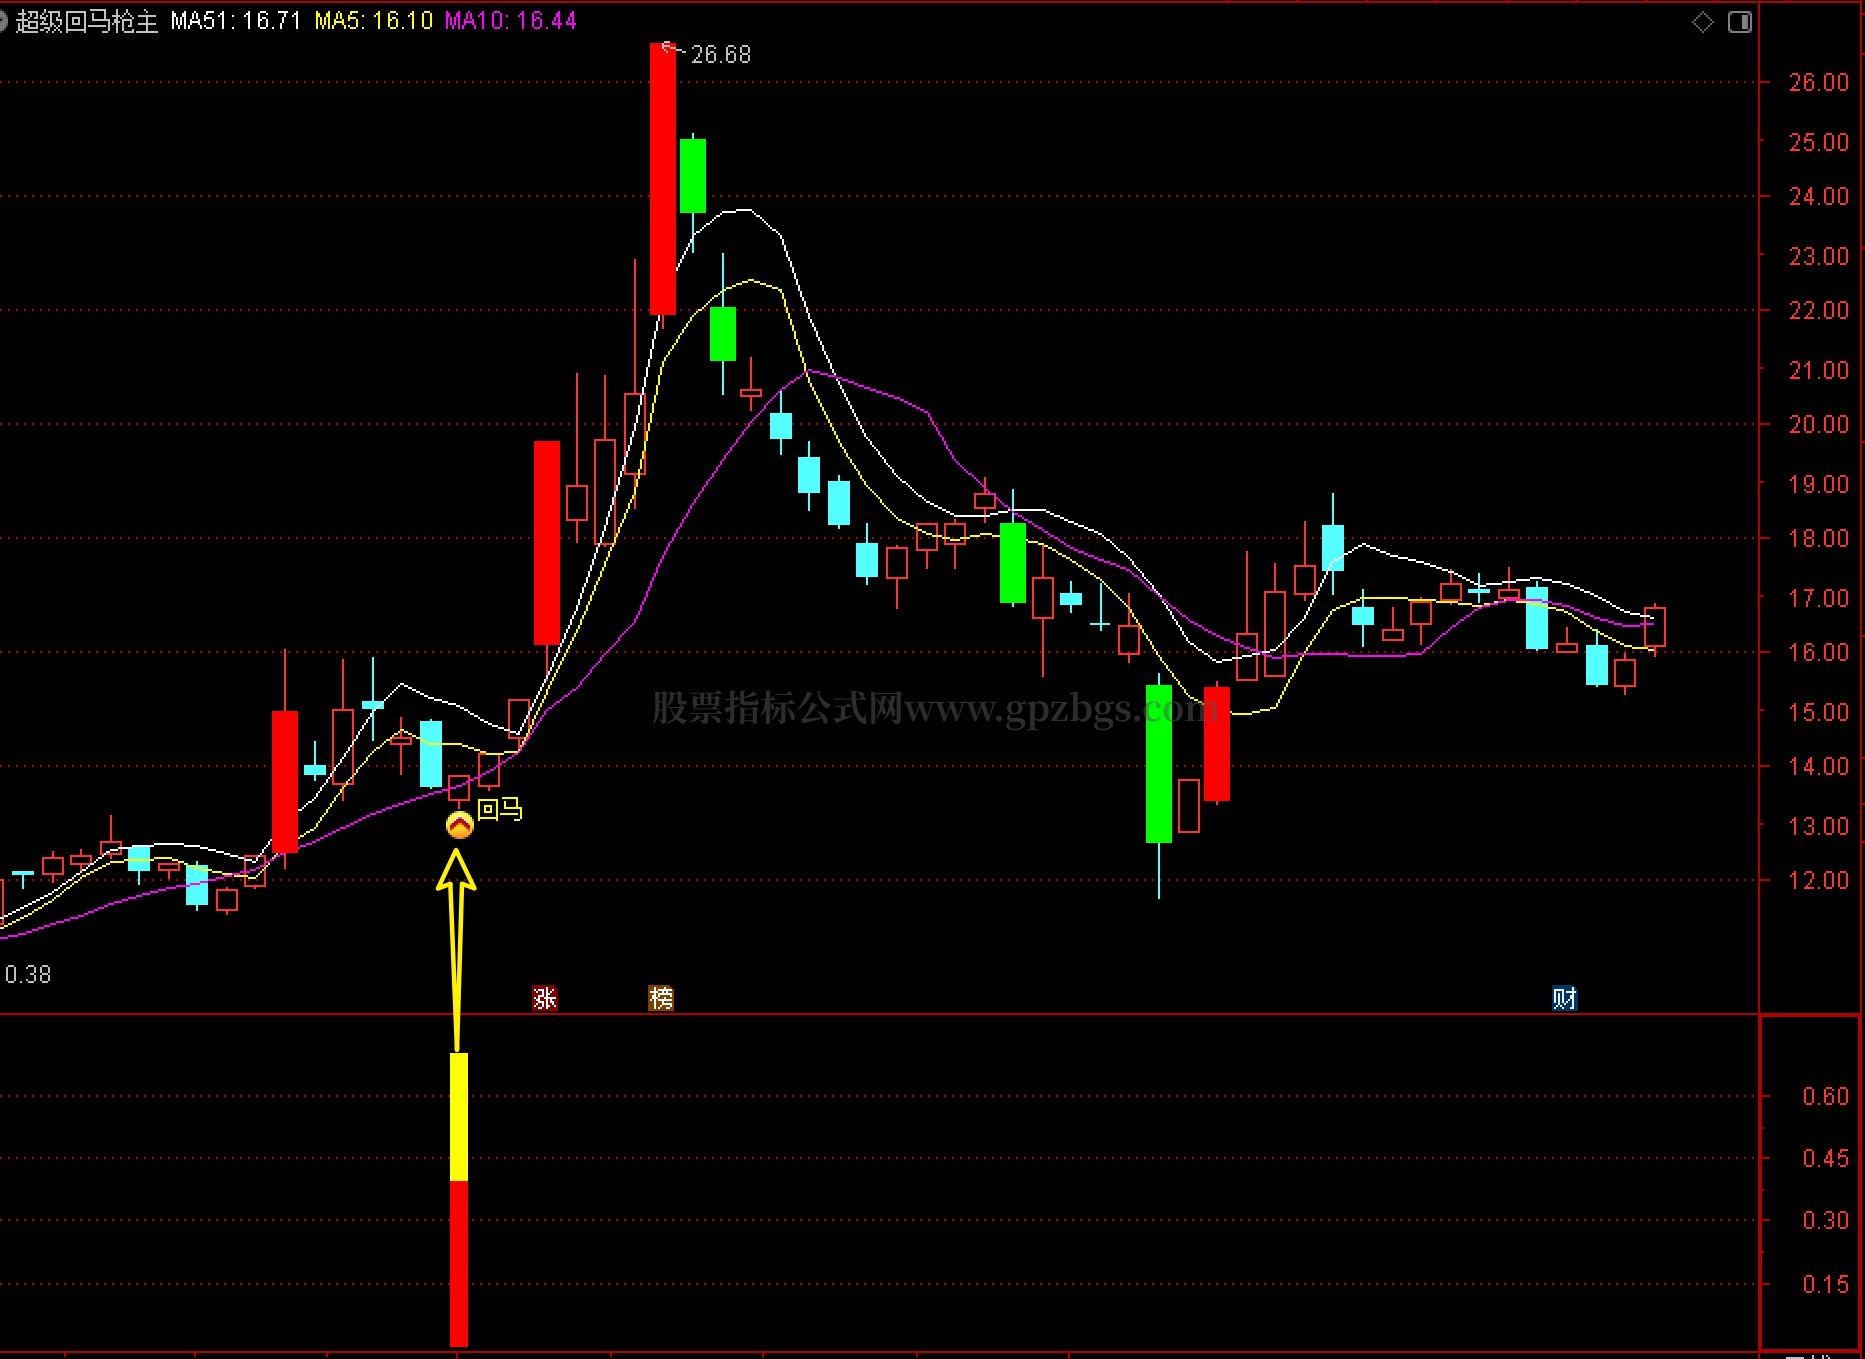Click the 26.00 price axis label
This screenshot has height=1359, width=1865.
[x=1819, y=83]
